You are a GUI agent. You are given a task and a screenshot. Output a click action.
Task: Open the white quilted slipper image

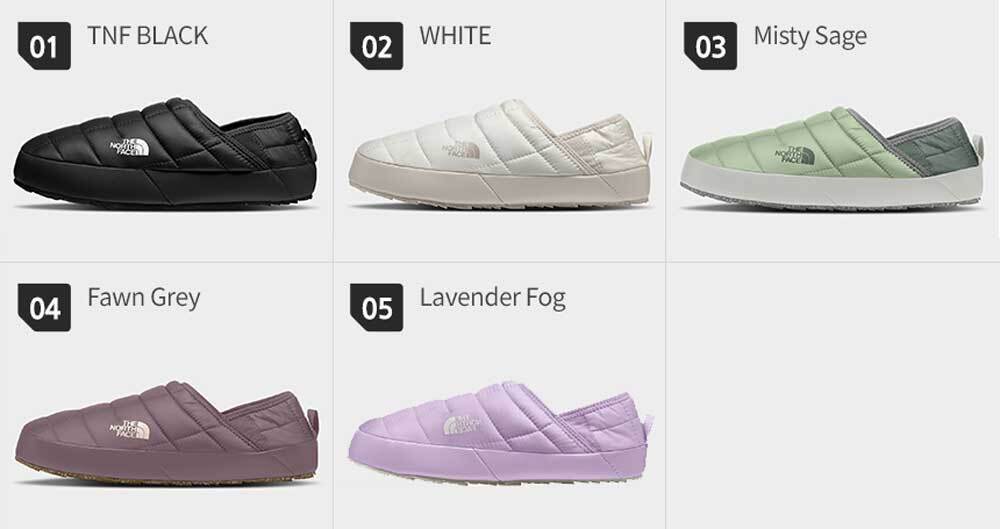[499, 153]
